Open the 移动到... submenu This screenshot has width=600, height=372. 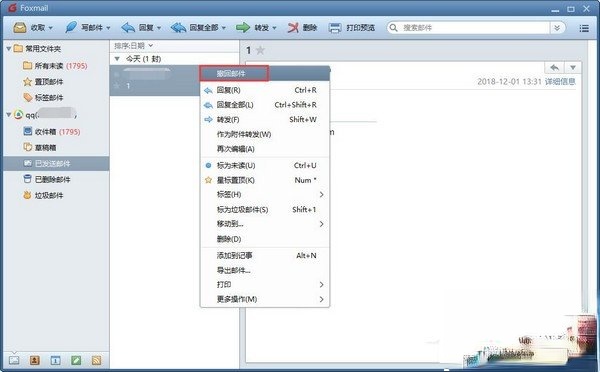(265, 224)
